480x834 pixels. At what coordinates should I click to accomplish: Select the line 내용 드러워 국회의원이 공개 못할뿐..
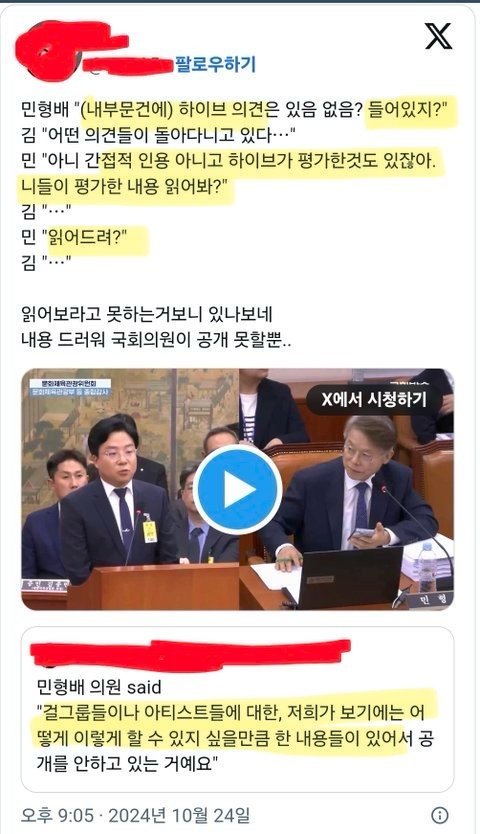point(156,338)
